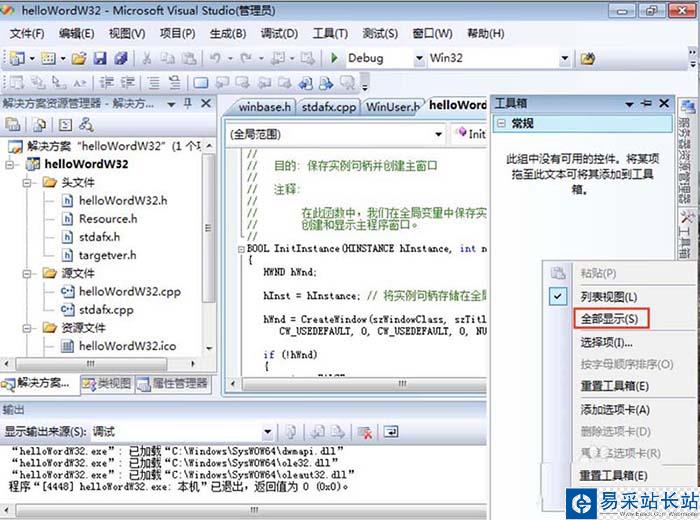Image resolution: width=700 pixels, height=520 pixels.
Task: Click the Add New Item toolbar icon
Action: click(x=48, y=58)
